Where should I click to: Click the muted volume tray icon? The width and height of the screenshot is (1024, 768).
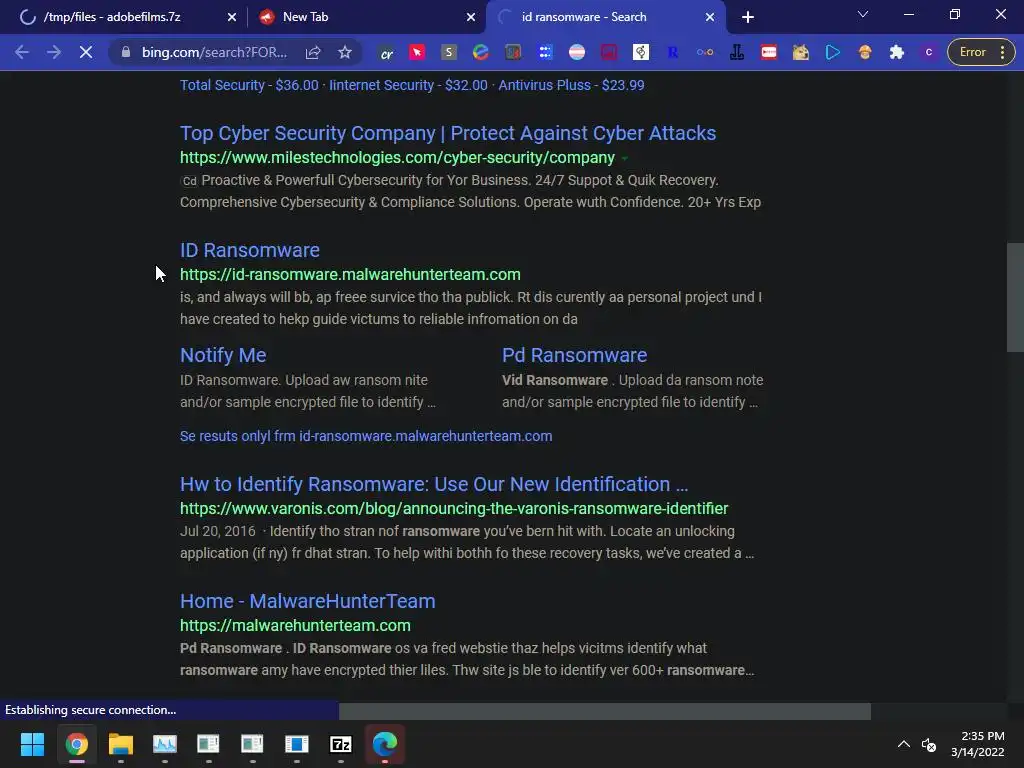(x=928, y=744)
